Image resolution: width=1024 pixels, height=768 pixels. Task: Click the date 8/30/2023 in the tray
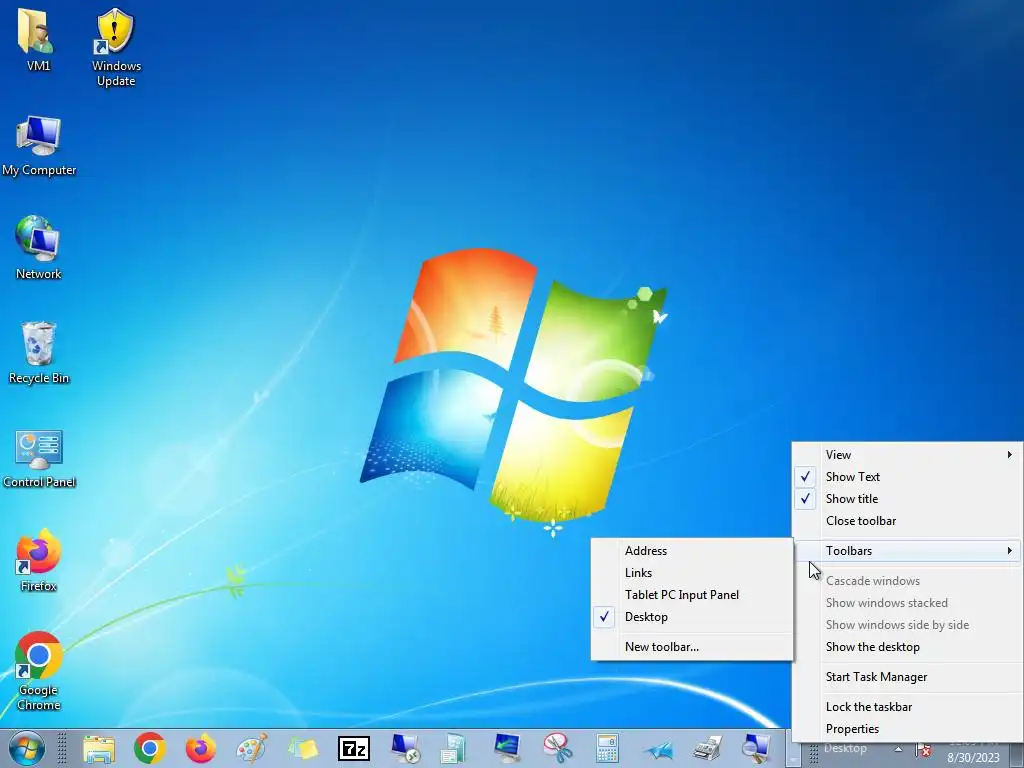click(x=973, y=758)
